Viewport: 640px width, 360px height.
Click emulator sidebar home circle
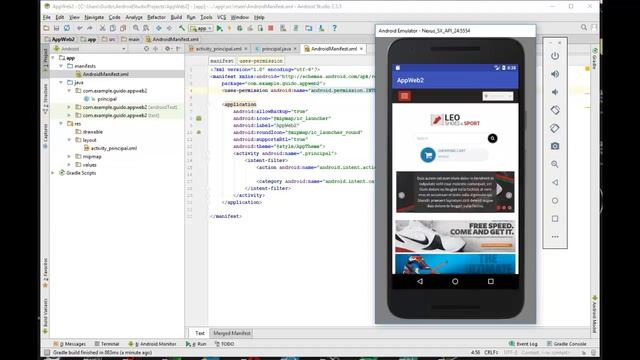tap(555, 200)
